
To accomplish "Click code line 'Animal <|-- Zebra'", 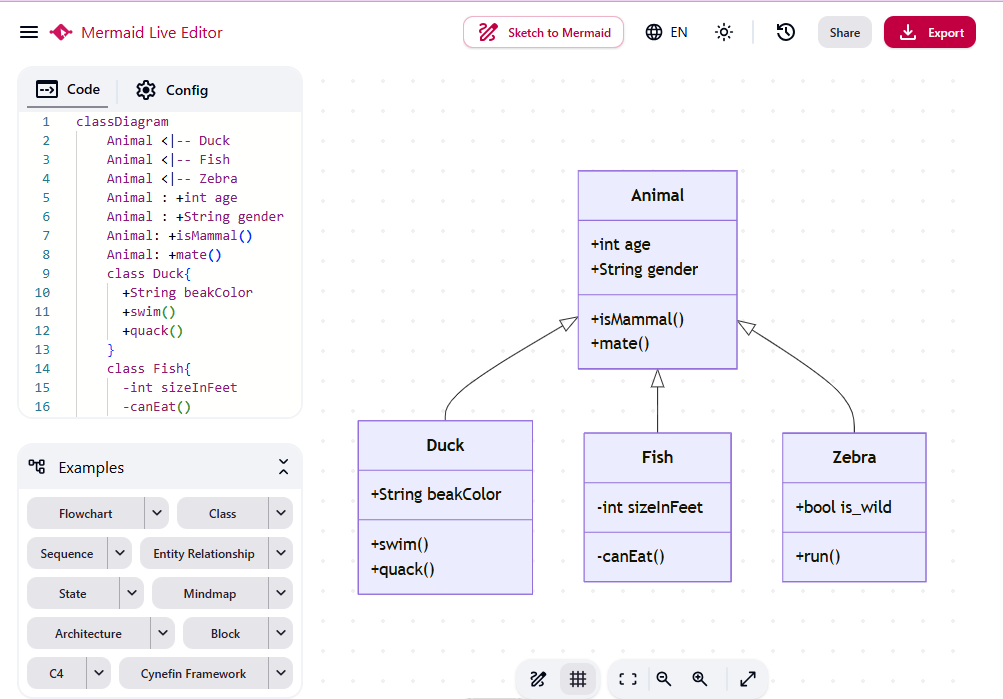I will pyautogui.click(x=172, y=178).
